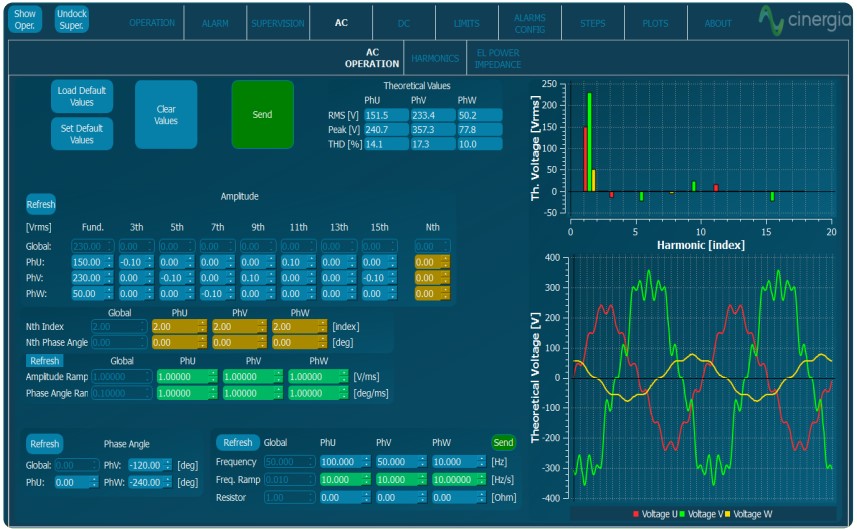This screenshot has width=857, height=529.
Task: Open the ALARMS CONFIG tab
Action: point(529,23)
